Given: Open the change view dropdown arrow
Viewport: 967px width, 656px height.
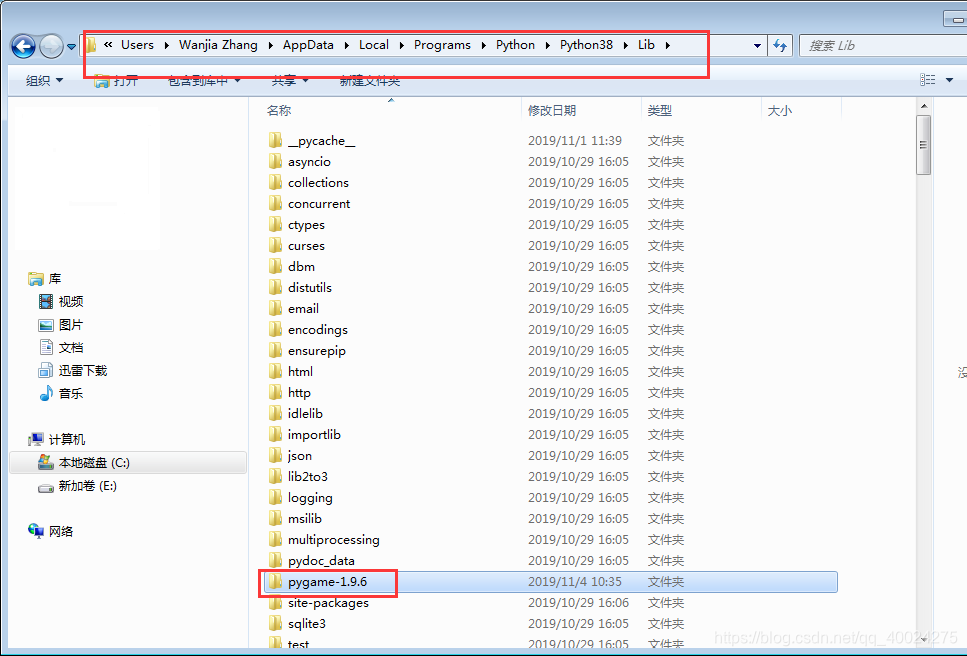Looking at the screenshot, I should click(x=947, y=79).
